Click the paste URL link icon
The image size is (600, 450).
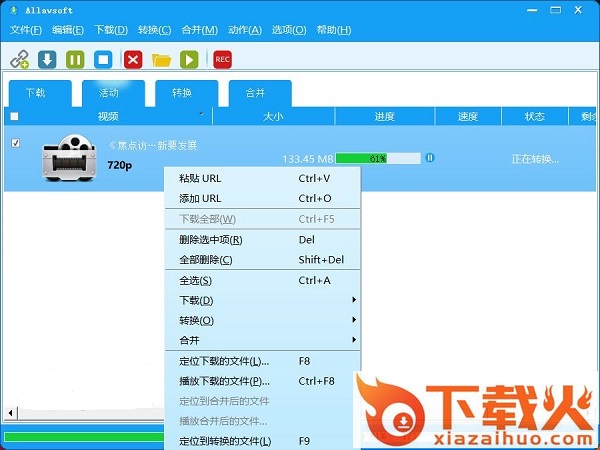(x=19, y=60)
